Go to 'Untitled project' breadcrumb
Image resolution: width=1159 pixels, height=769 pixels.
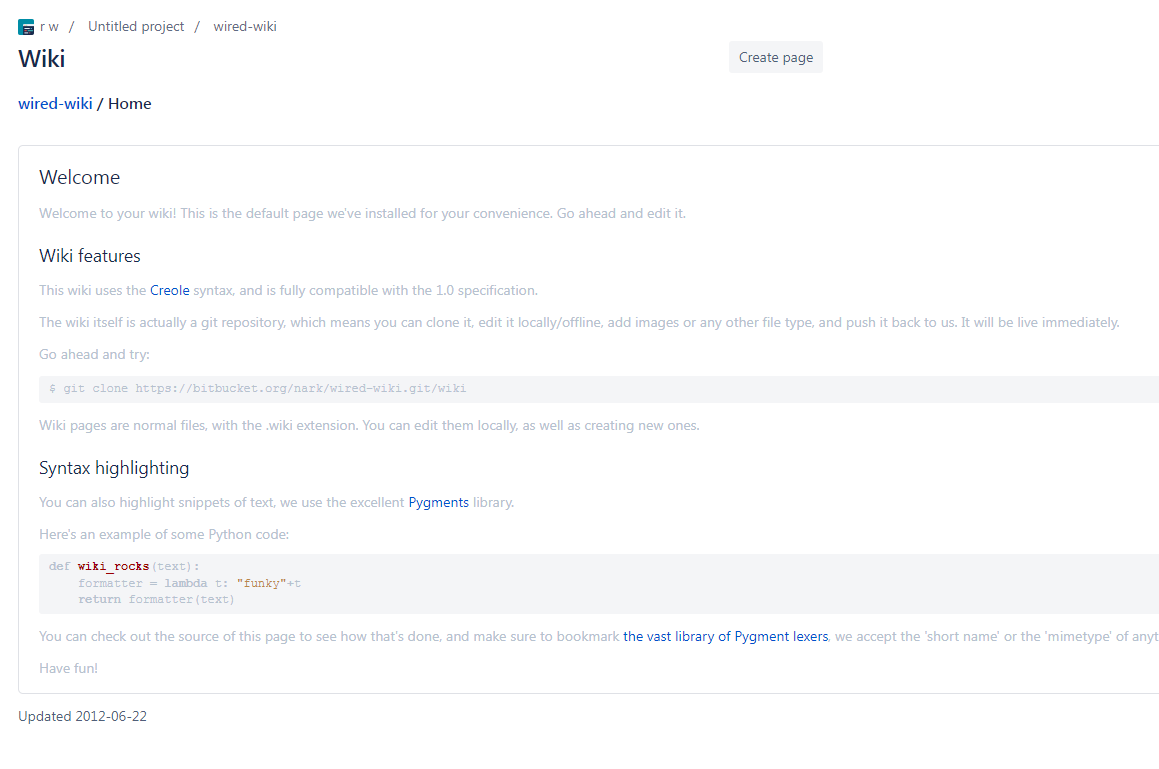point(136,27)
